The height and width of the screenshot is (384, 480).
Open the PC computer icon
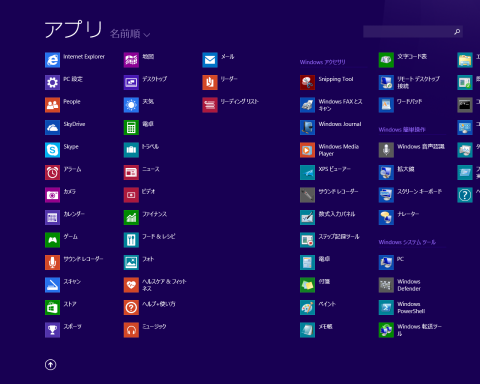[386, 262]
